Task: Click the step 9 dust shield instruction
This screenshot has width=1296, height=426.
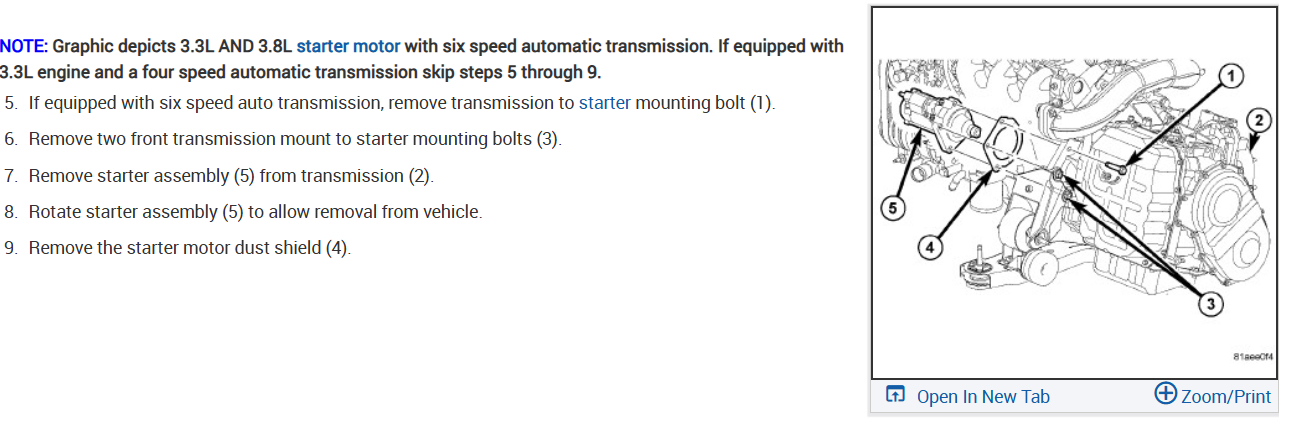Action: tap(189, 248)
